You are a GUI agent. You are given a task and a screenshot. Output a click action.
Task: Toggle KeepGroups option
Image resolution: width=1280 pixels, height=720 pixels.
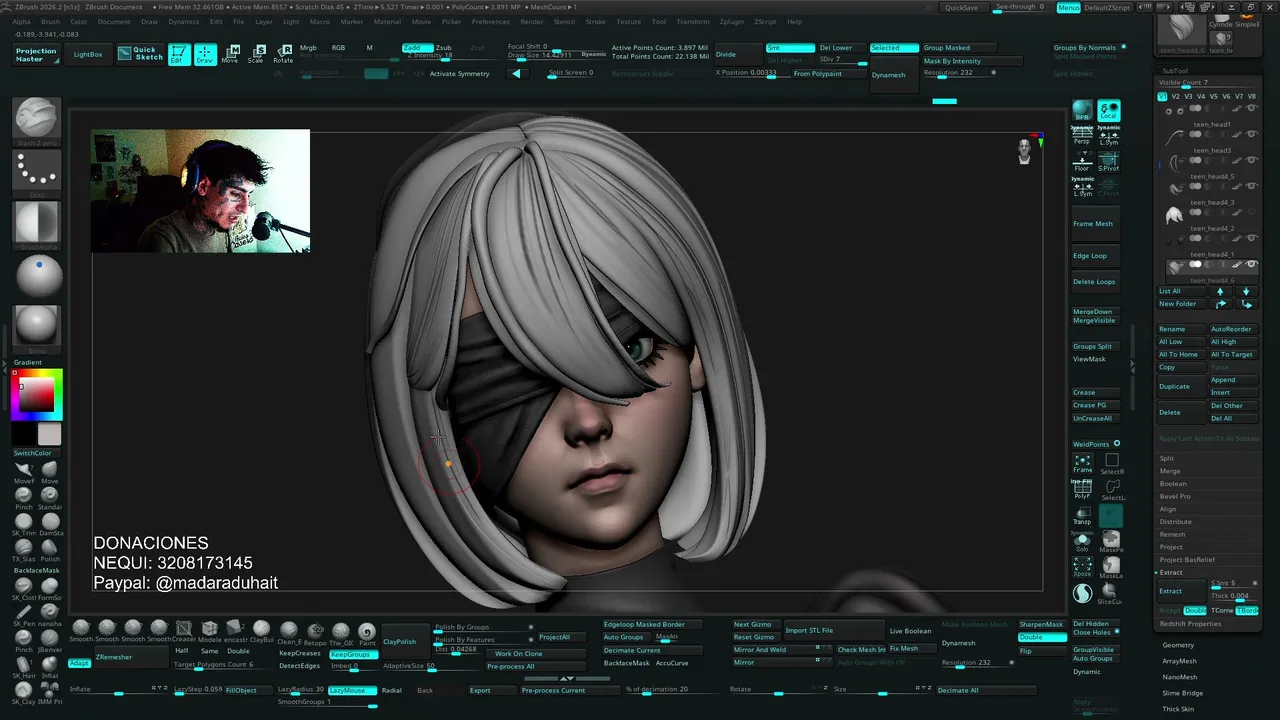(351, 654)
